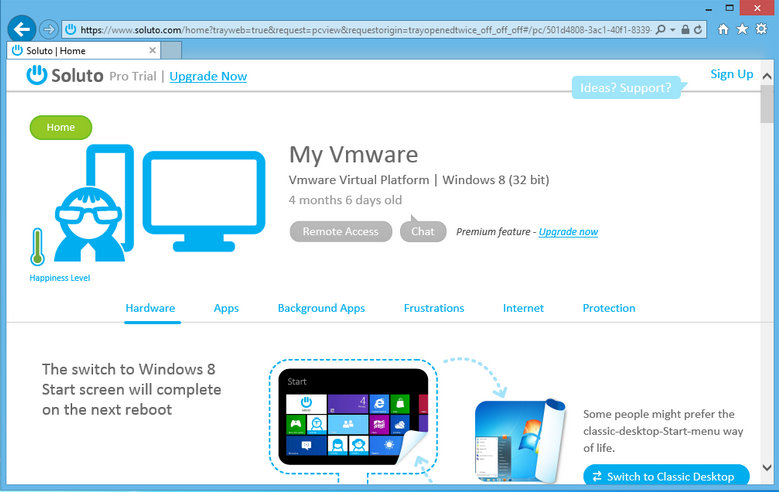Open Favorites star icon
The height and width of the screenshot is (492, 779).
[x=742, y=29]
